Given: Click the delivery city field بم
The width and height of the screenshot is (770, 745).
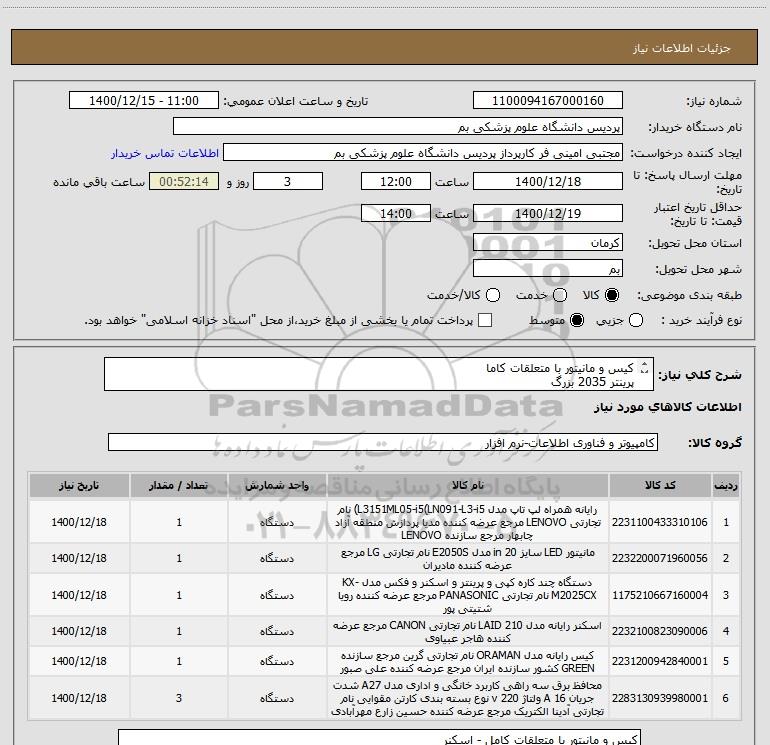Looking at the screenshot, I should coord(548,269).
